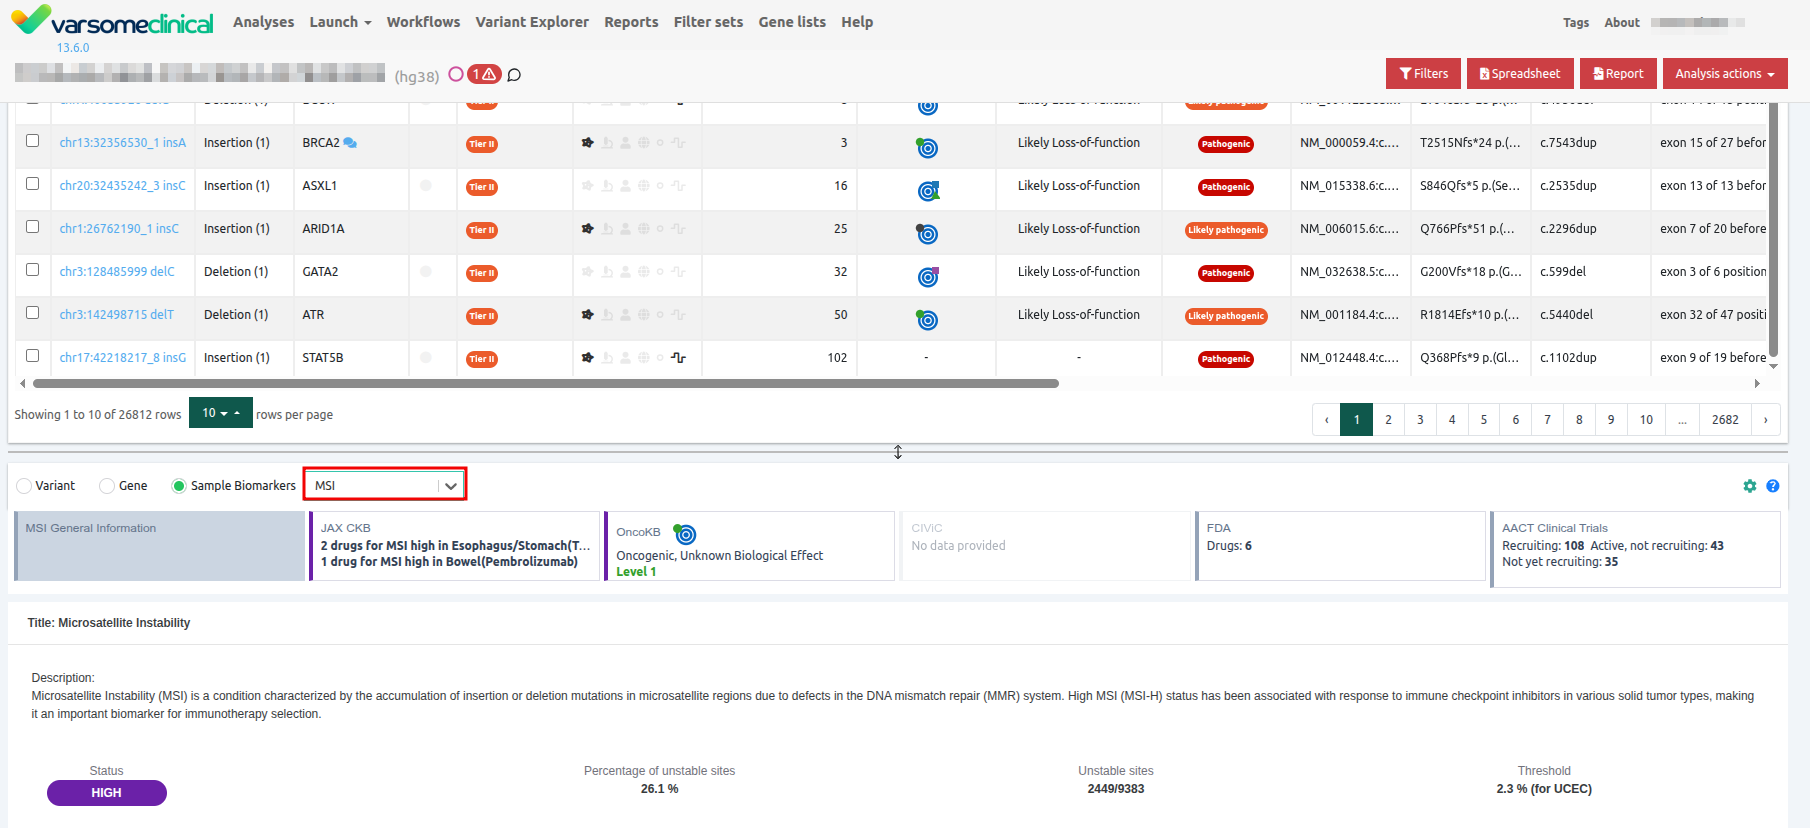Open the settings gear in the biomarker panel
The height and width of the screenshot is (828, 1810).
click(1749, 486)
